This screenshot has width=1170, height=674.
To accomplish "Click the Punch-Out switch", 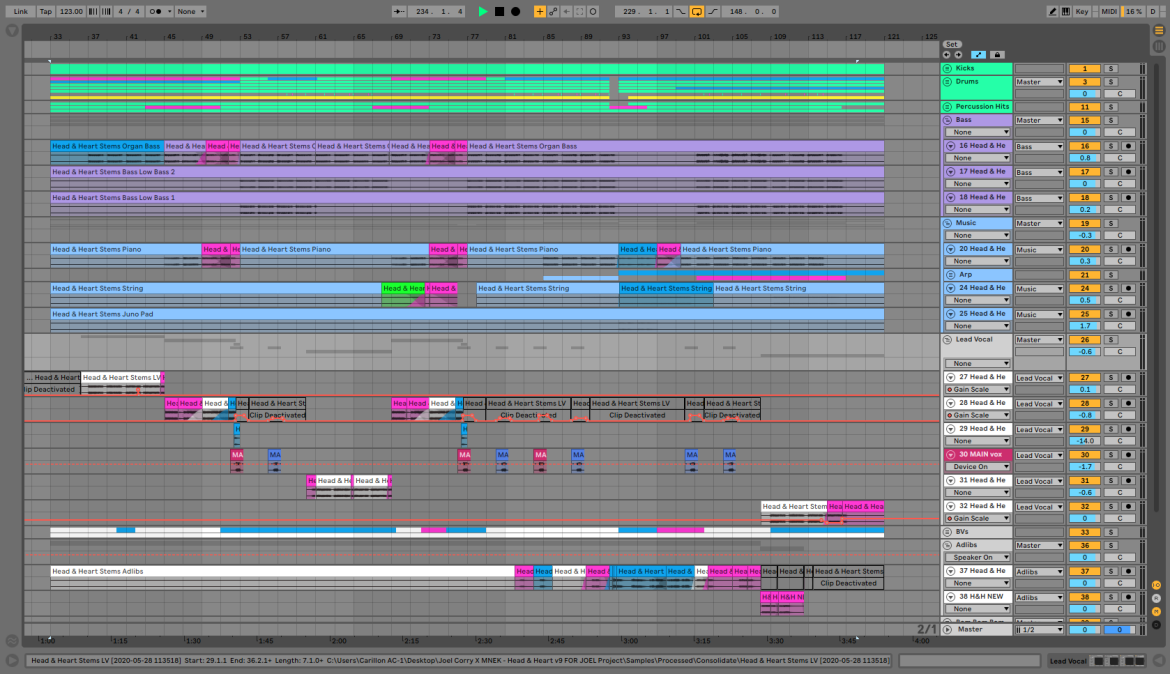I will (713, 11).
